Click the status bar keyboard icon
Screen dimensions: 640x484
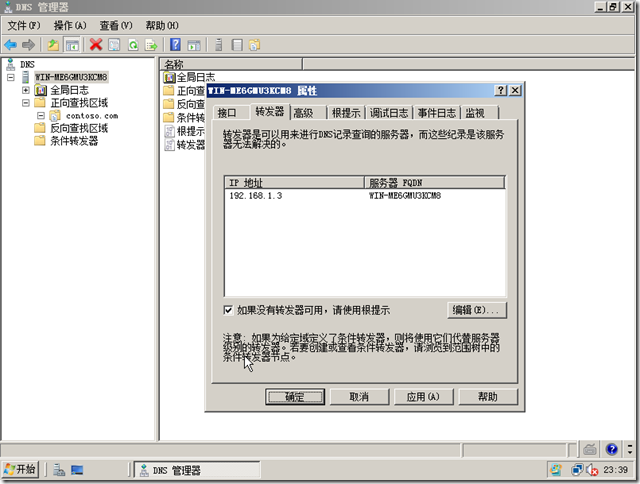[x=590, y=449]
